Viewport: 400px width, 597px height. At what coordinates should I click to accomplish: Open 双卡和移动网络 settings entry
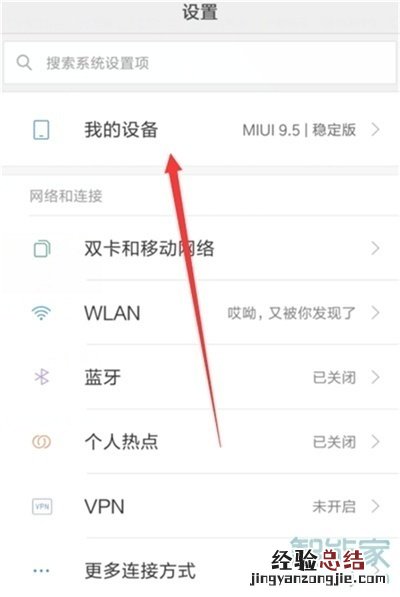[200, 248]
